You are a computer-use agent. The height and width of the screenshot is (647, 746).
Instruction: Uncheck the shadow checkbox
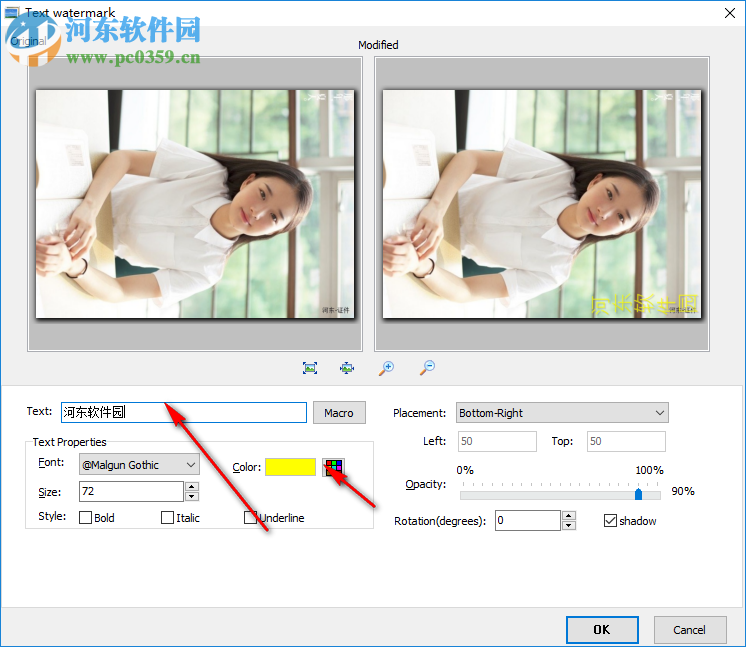[x=610, y=521]
